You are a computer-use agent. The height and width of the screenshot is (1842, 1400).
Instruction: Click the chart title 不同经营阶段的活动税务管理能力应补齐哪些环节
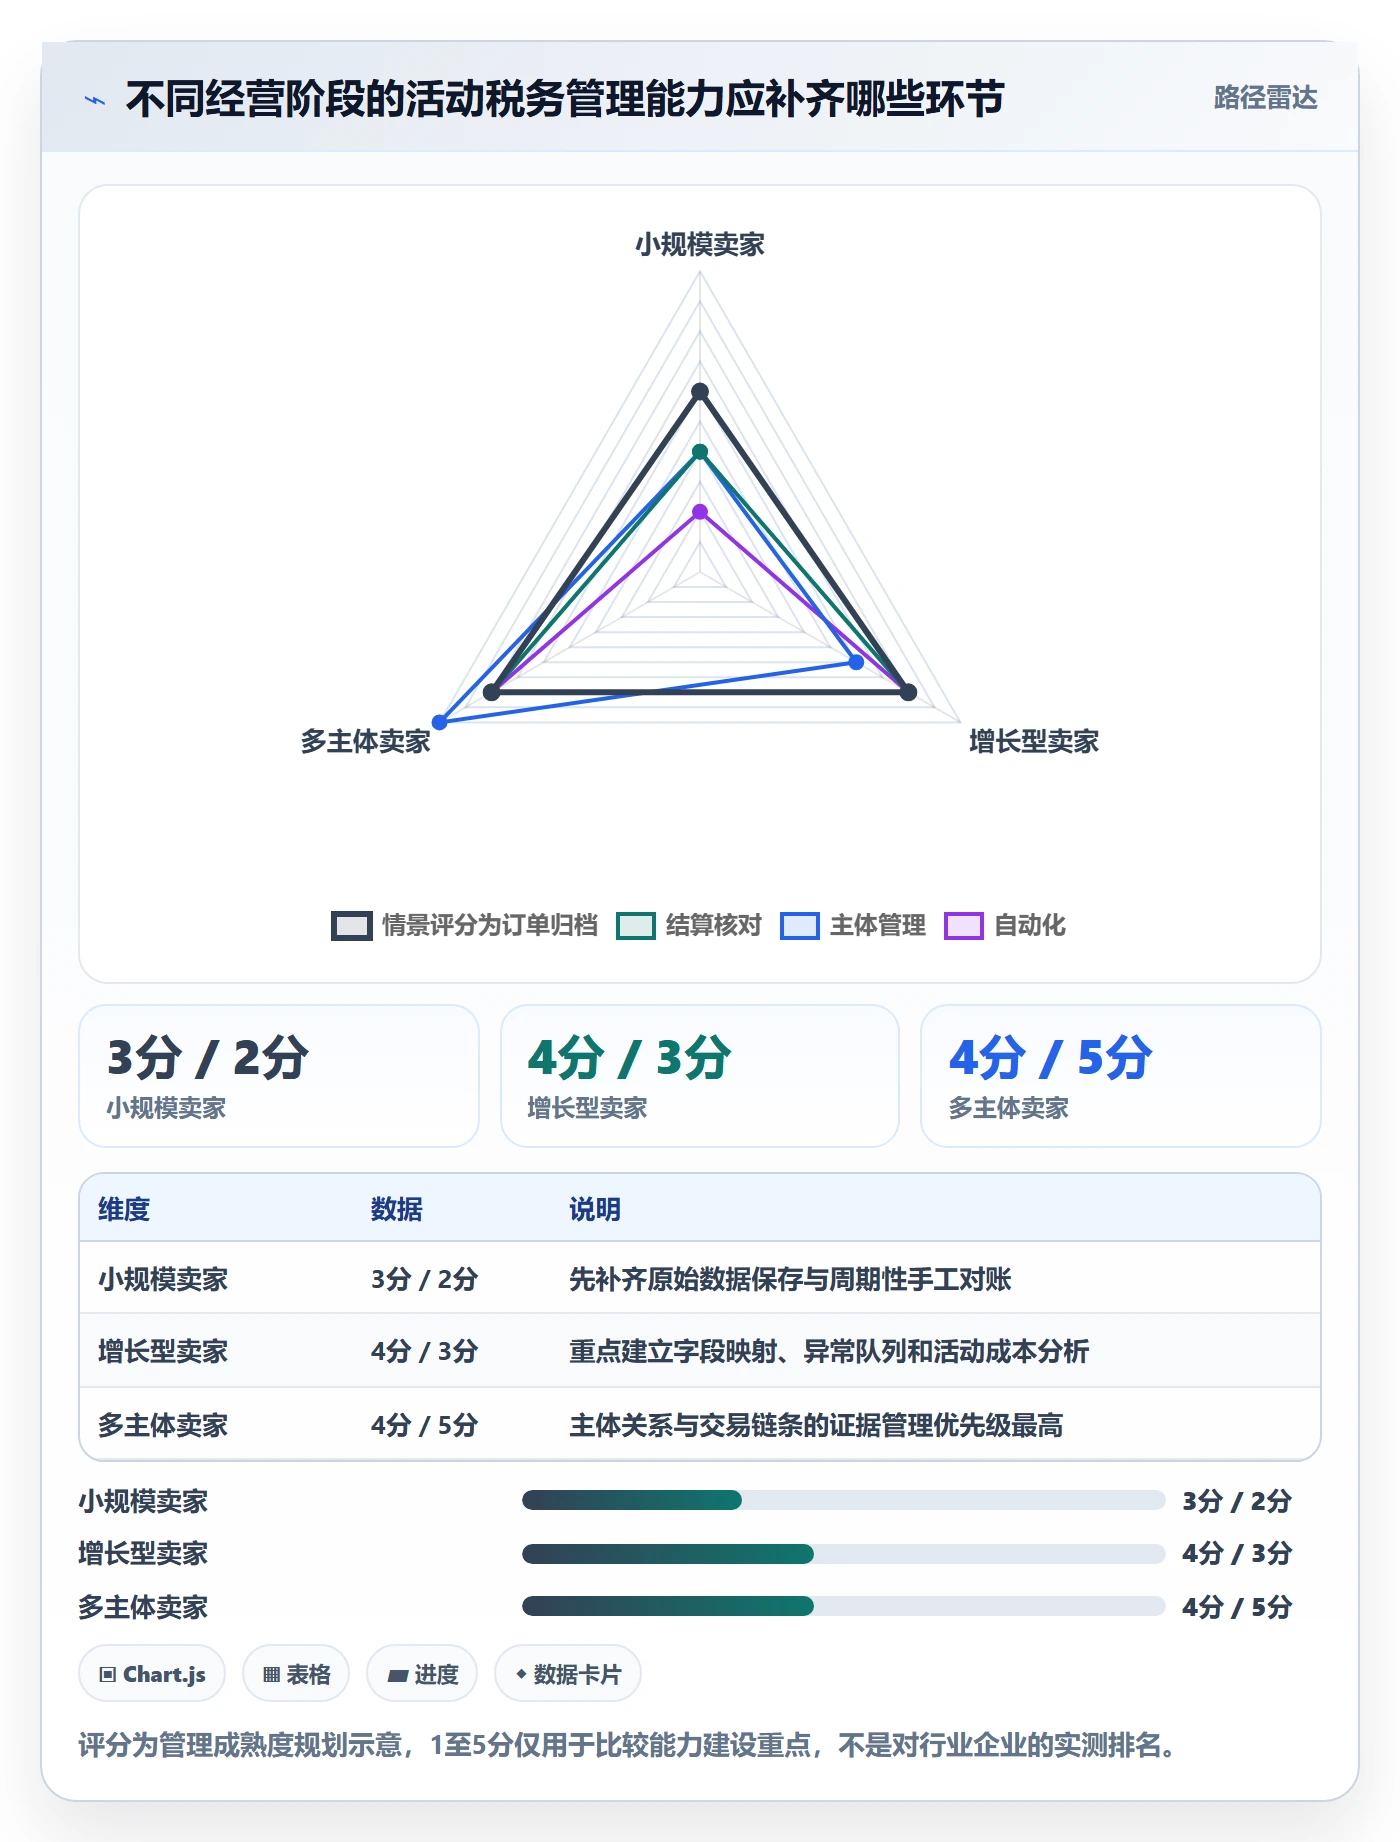pyautogui.click(x=565, y=99)
